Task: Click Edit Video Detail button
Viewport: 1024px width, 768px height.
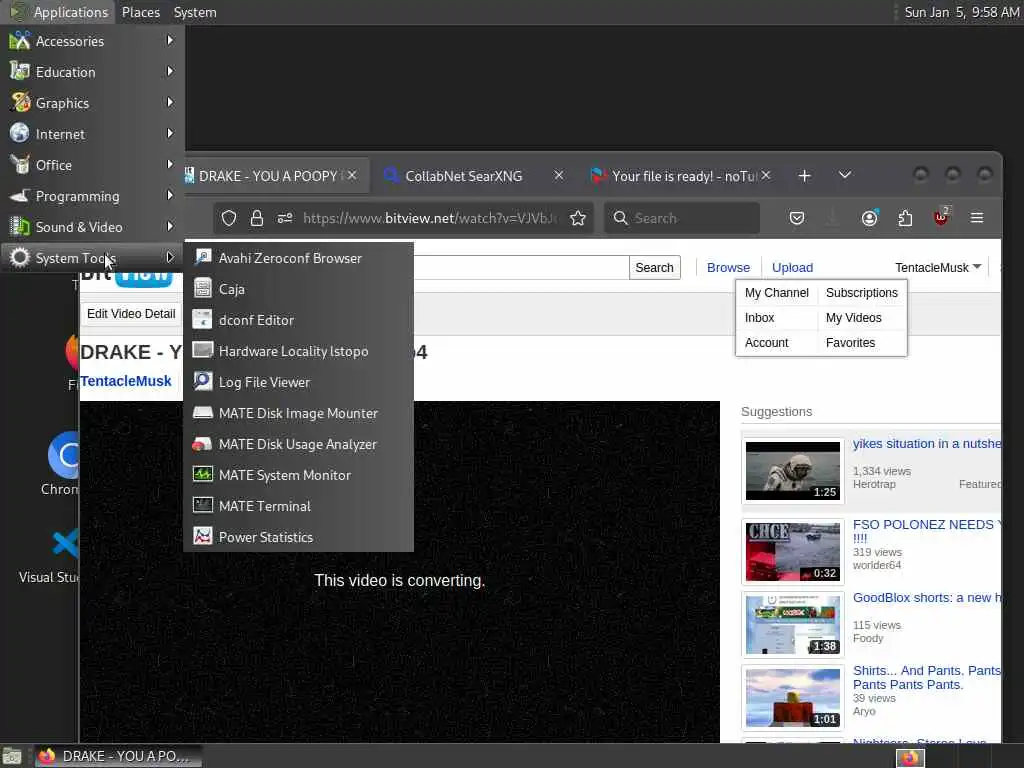Action: pos(131,313)
